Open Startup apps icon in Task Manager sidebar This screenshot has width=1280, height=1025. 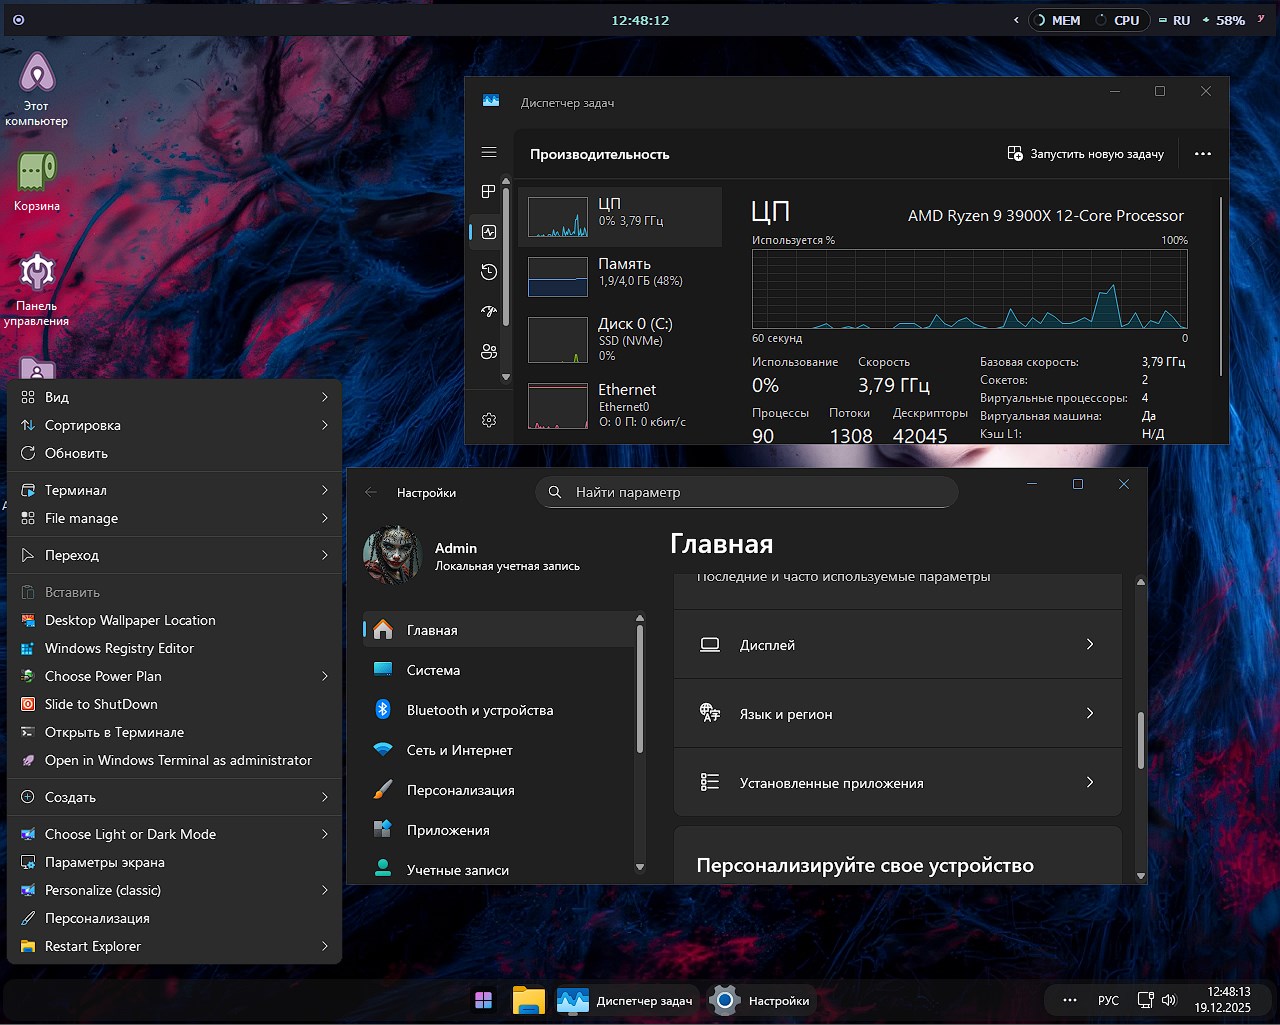pyautogui.click(x=488, y=311)
